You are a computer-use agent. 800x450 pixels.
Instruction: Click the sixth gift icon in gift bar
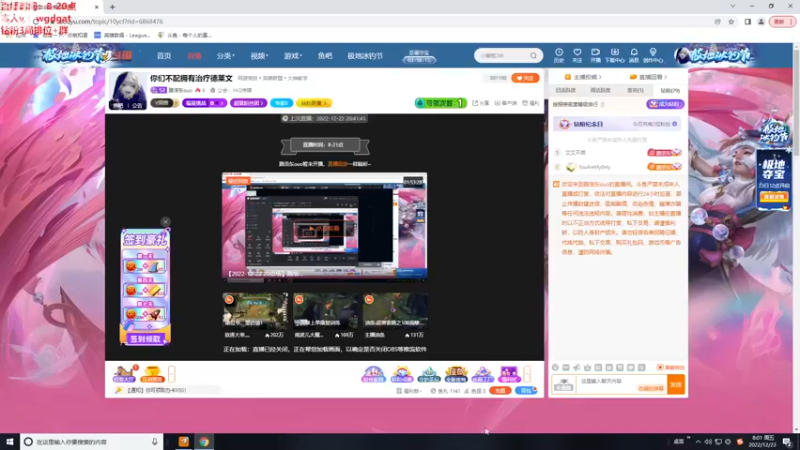[x=509, y=374]
